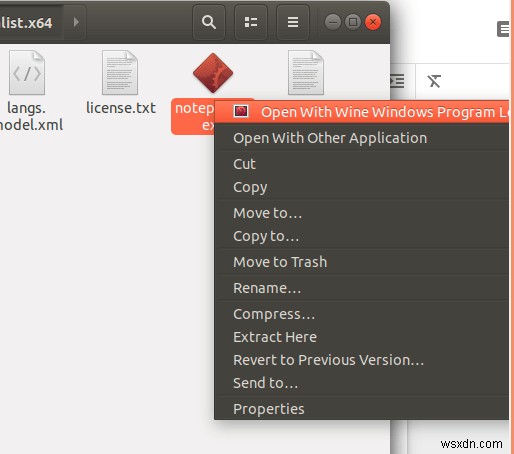Open Properties from the context menu
The height and width of the screenshot is (454, 514).
[362, 409]
